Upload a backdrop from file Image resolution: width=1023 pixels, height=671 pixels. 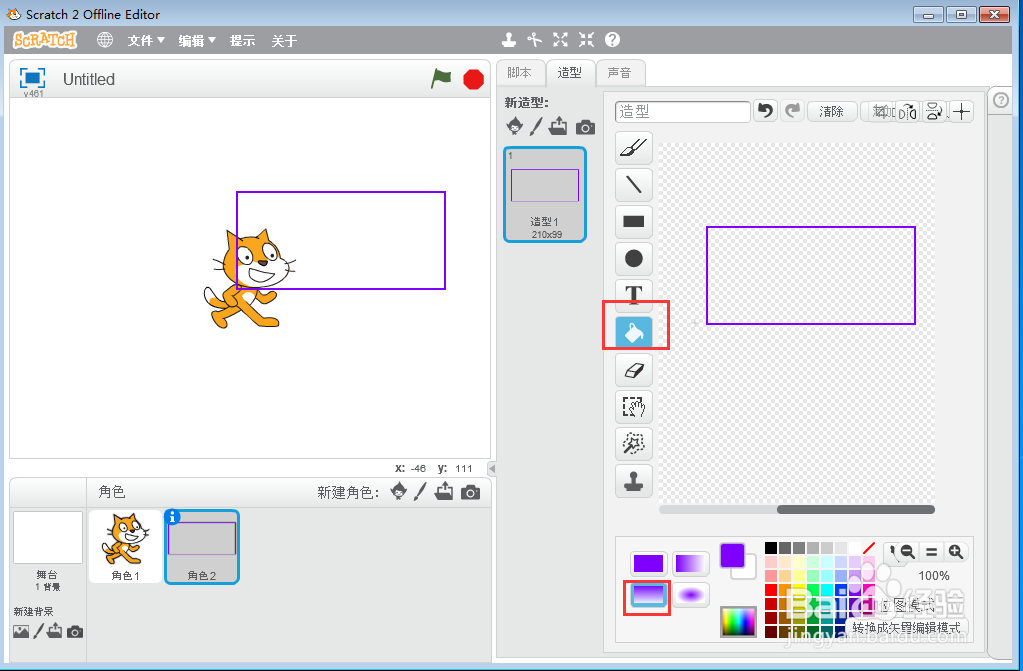point(55,631)
